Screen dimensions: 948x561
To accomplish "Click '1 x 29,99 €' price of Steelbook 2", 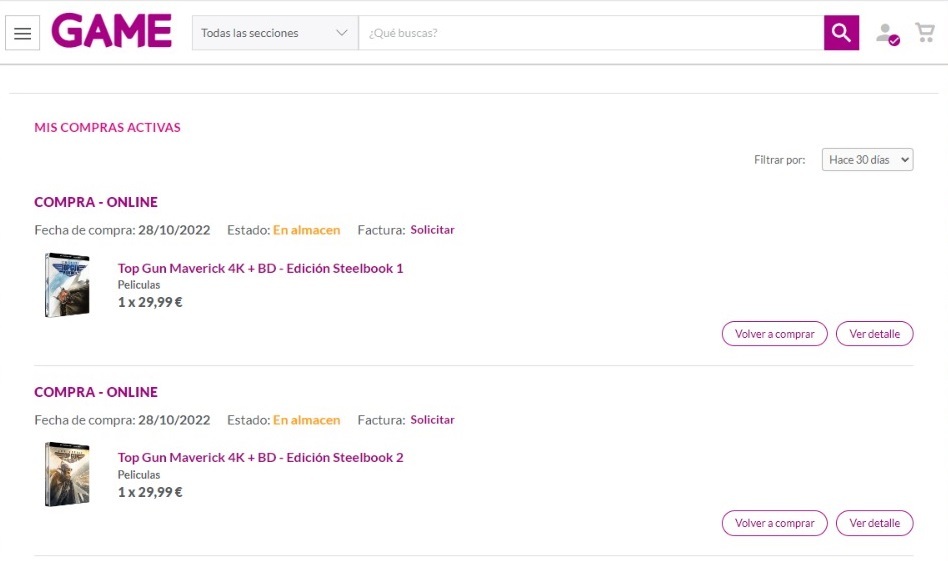I will pyautogui.click(x=150, y=492).
